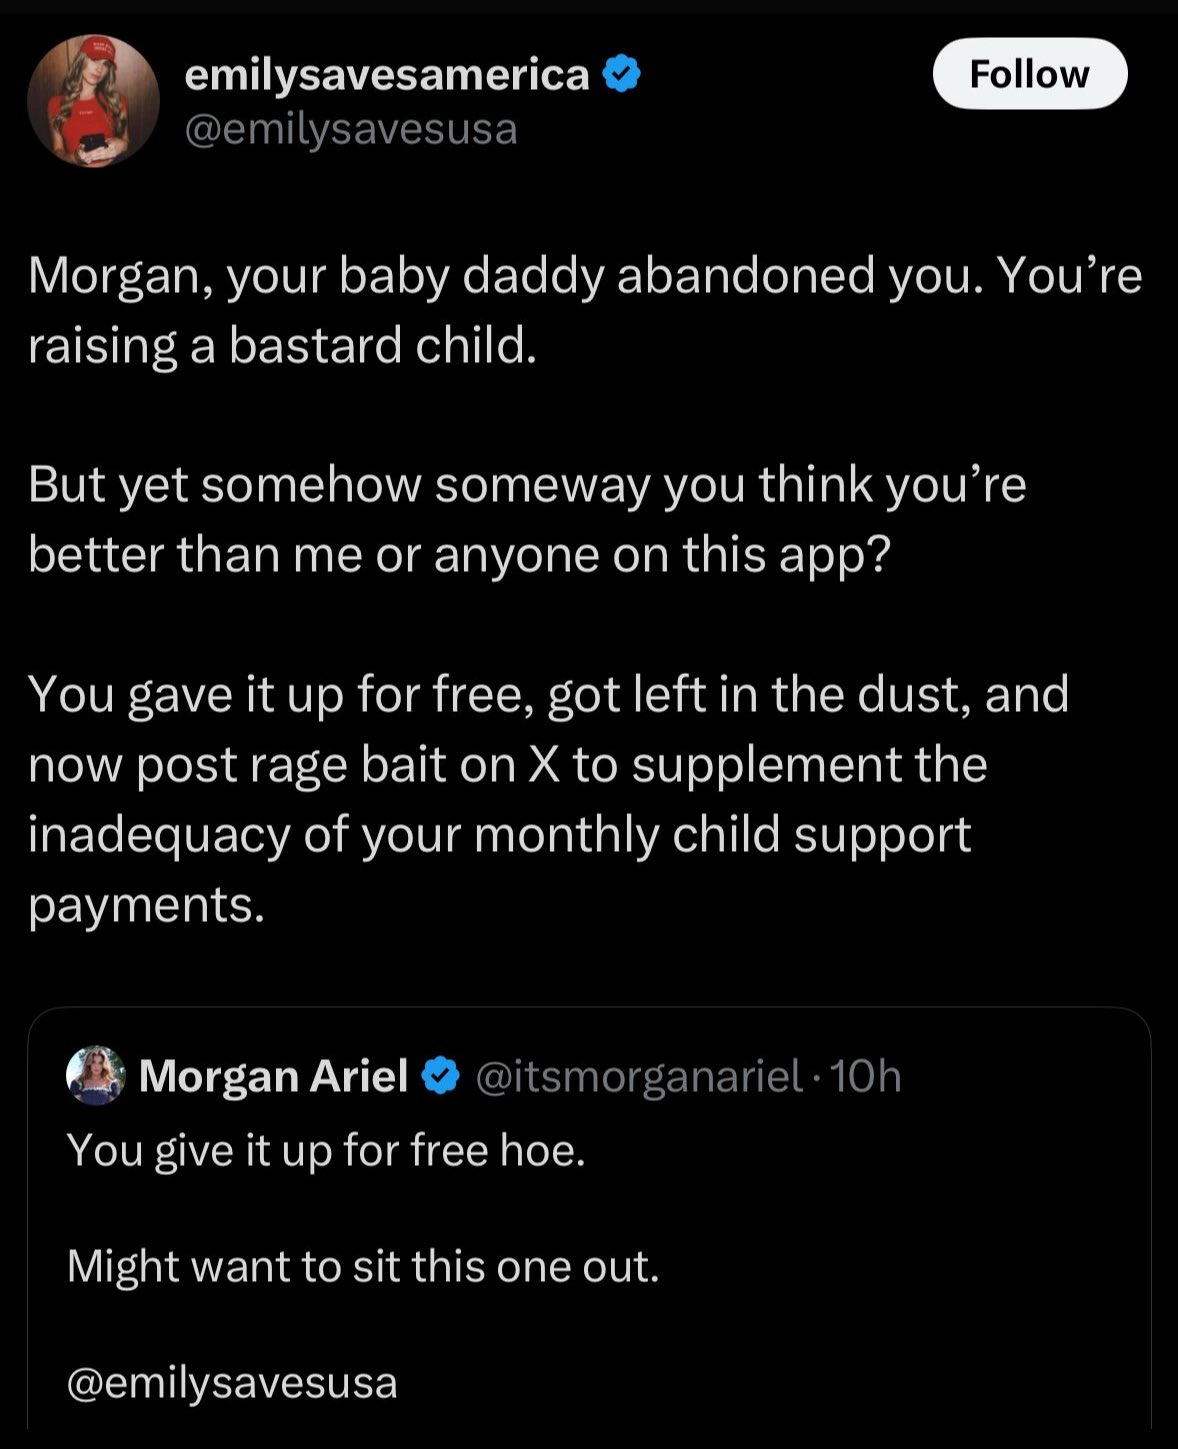Click the 'Might want to sit this one out.' line
The height and width of the screenshot is (1449, 1178).
point(363,1266)
